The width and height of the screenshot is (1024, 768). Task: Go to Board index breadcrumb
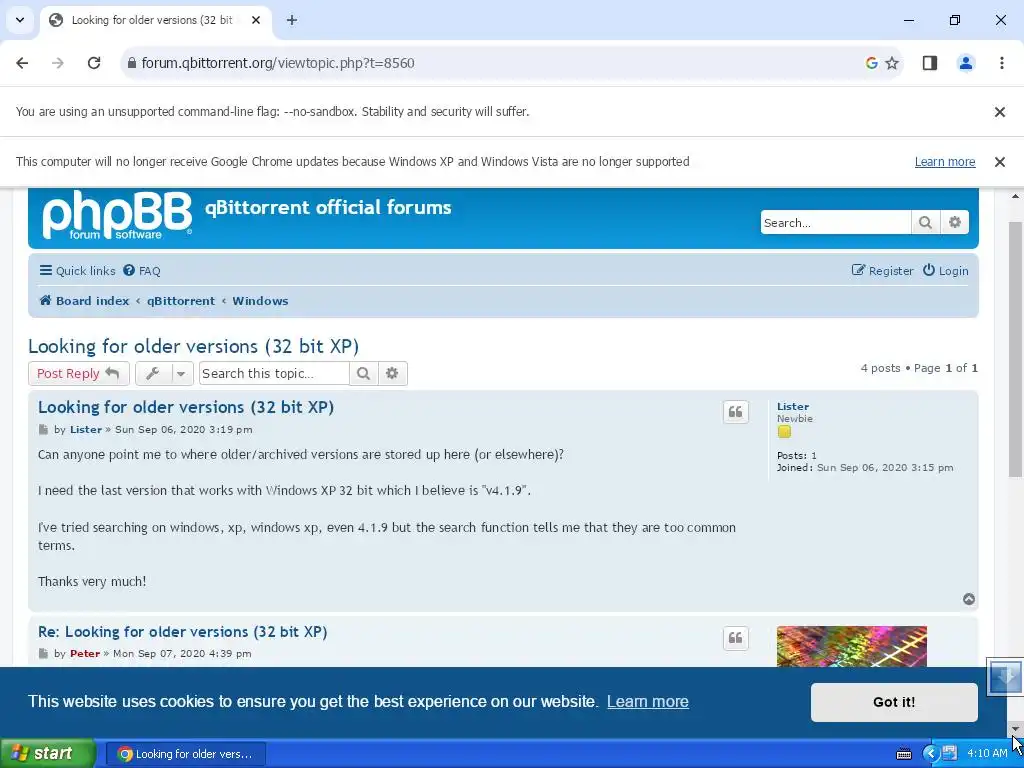click(84, 301)
